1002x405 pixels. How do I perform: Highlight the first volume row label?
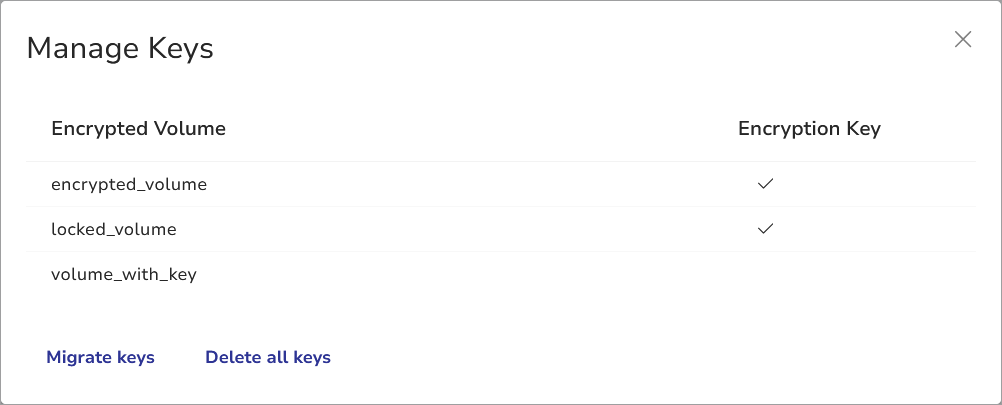tap(129, 184)
